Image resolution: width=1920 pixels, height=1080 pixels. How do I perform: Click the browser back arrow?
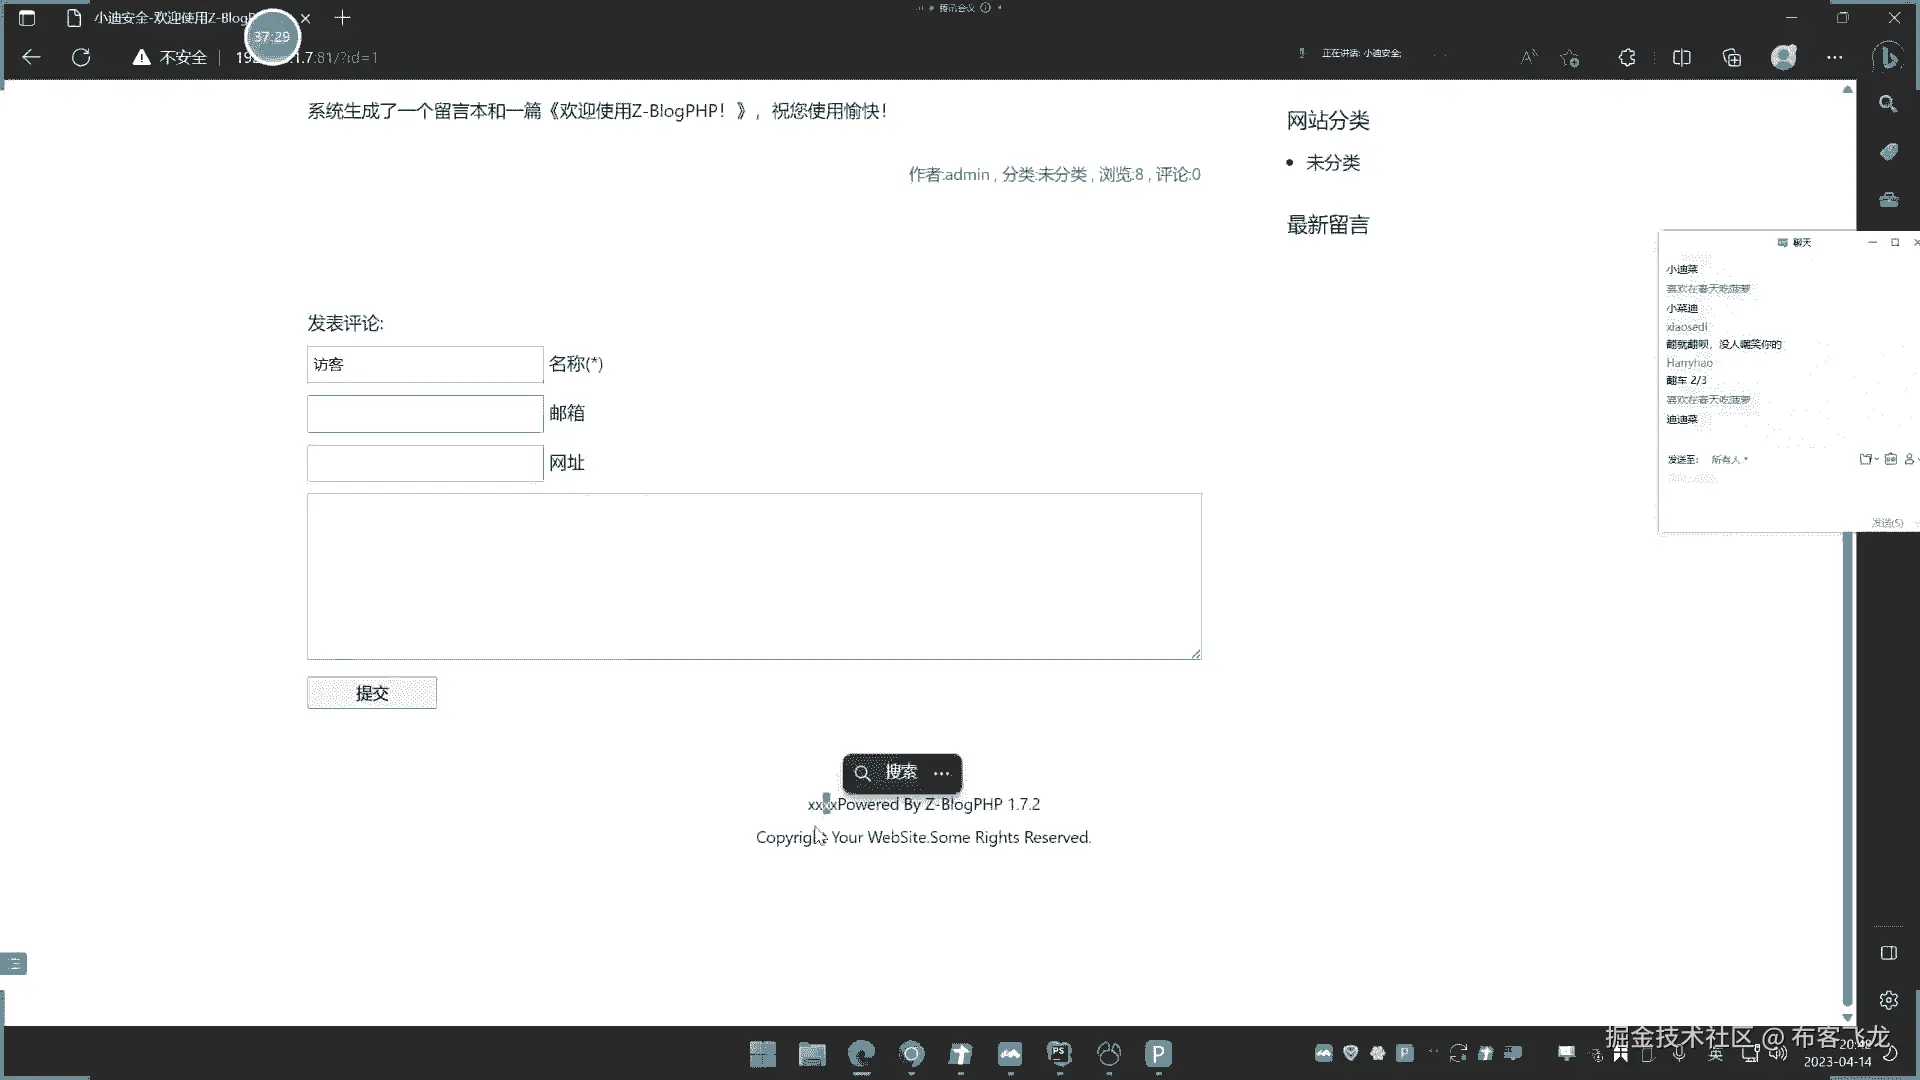31,57
